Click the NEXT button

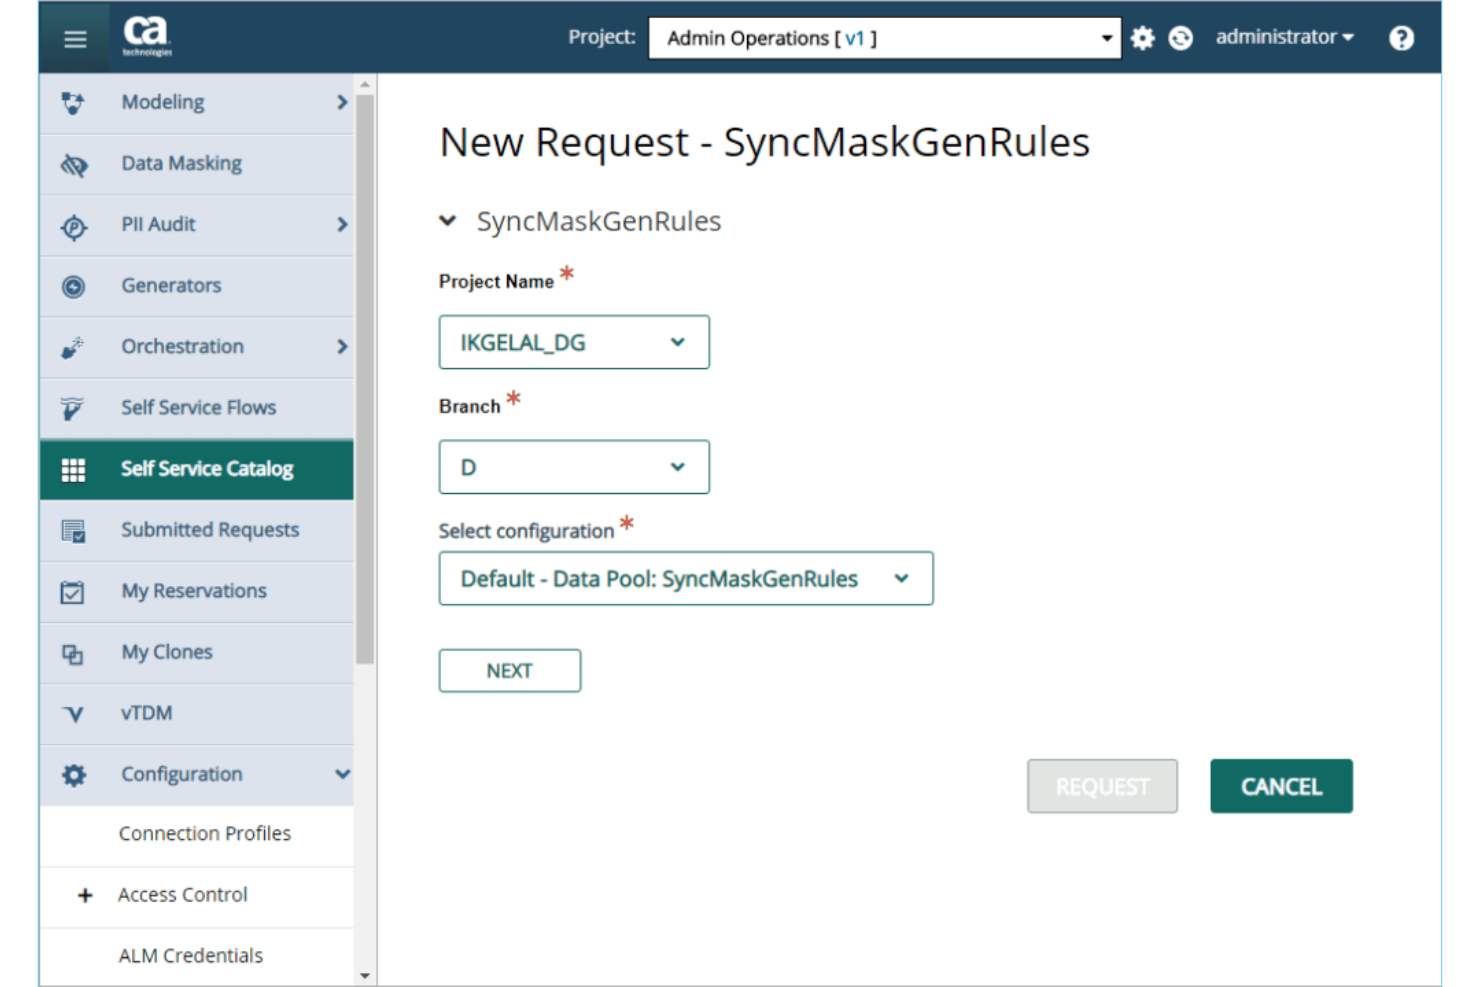[509, 670]
